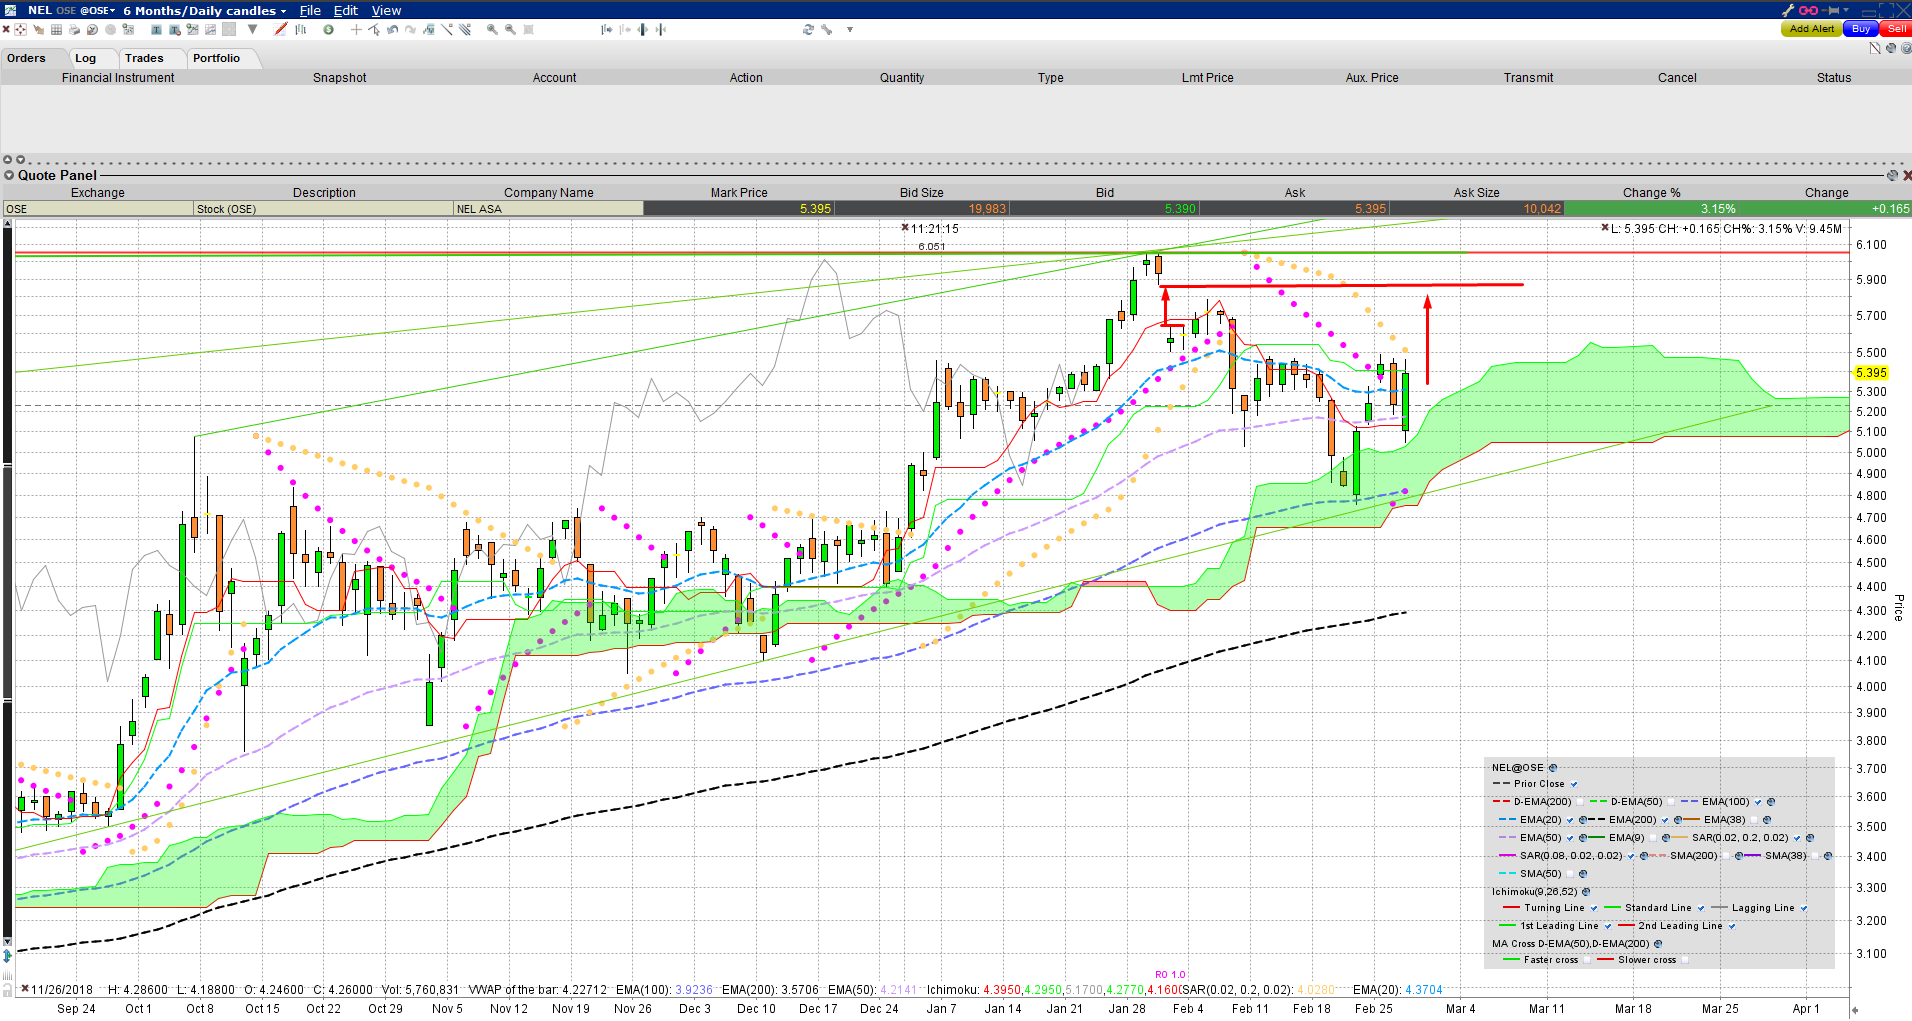1912x1021 pixels.
Task: Open the @OSE exchange dropdown
Action: [x=97, y=11]
